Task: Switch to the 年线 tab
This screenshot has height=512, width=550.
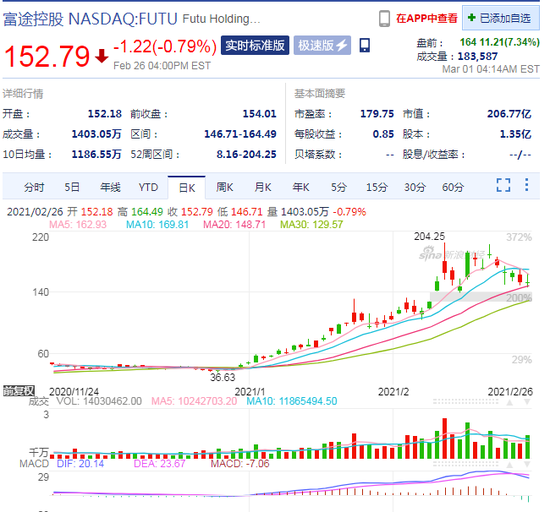Action: 110,187
